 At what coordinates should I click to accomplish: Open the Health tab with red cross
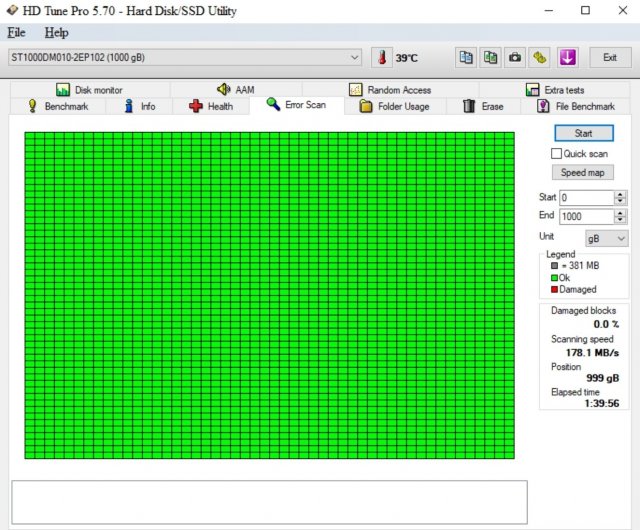211,106
